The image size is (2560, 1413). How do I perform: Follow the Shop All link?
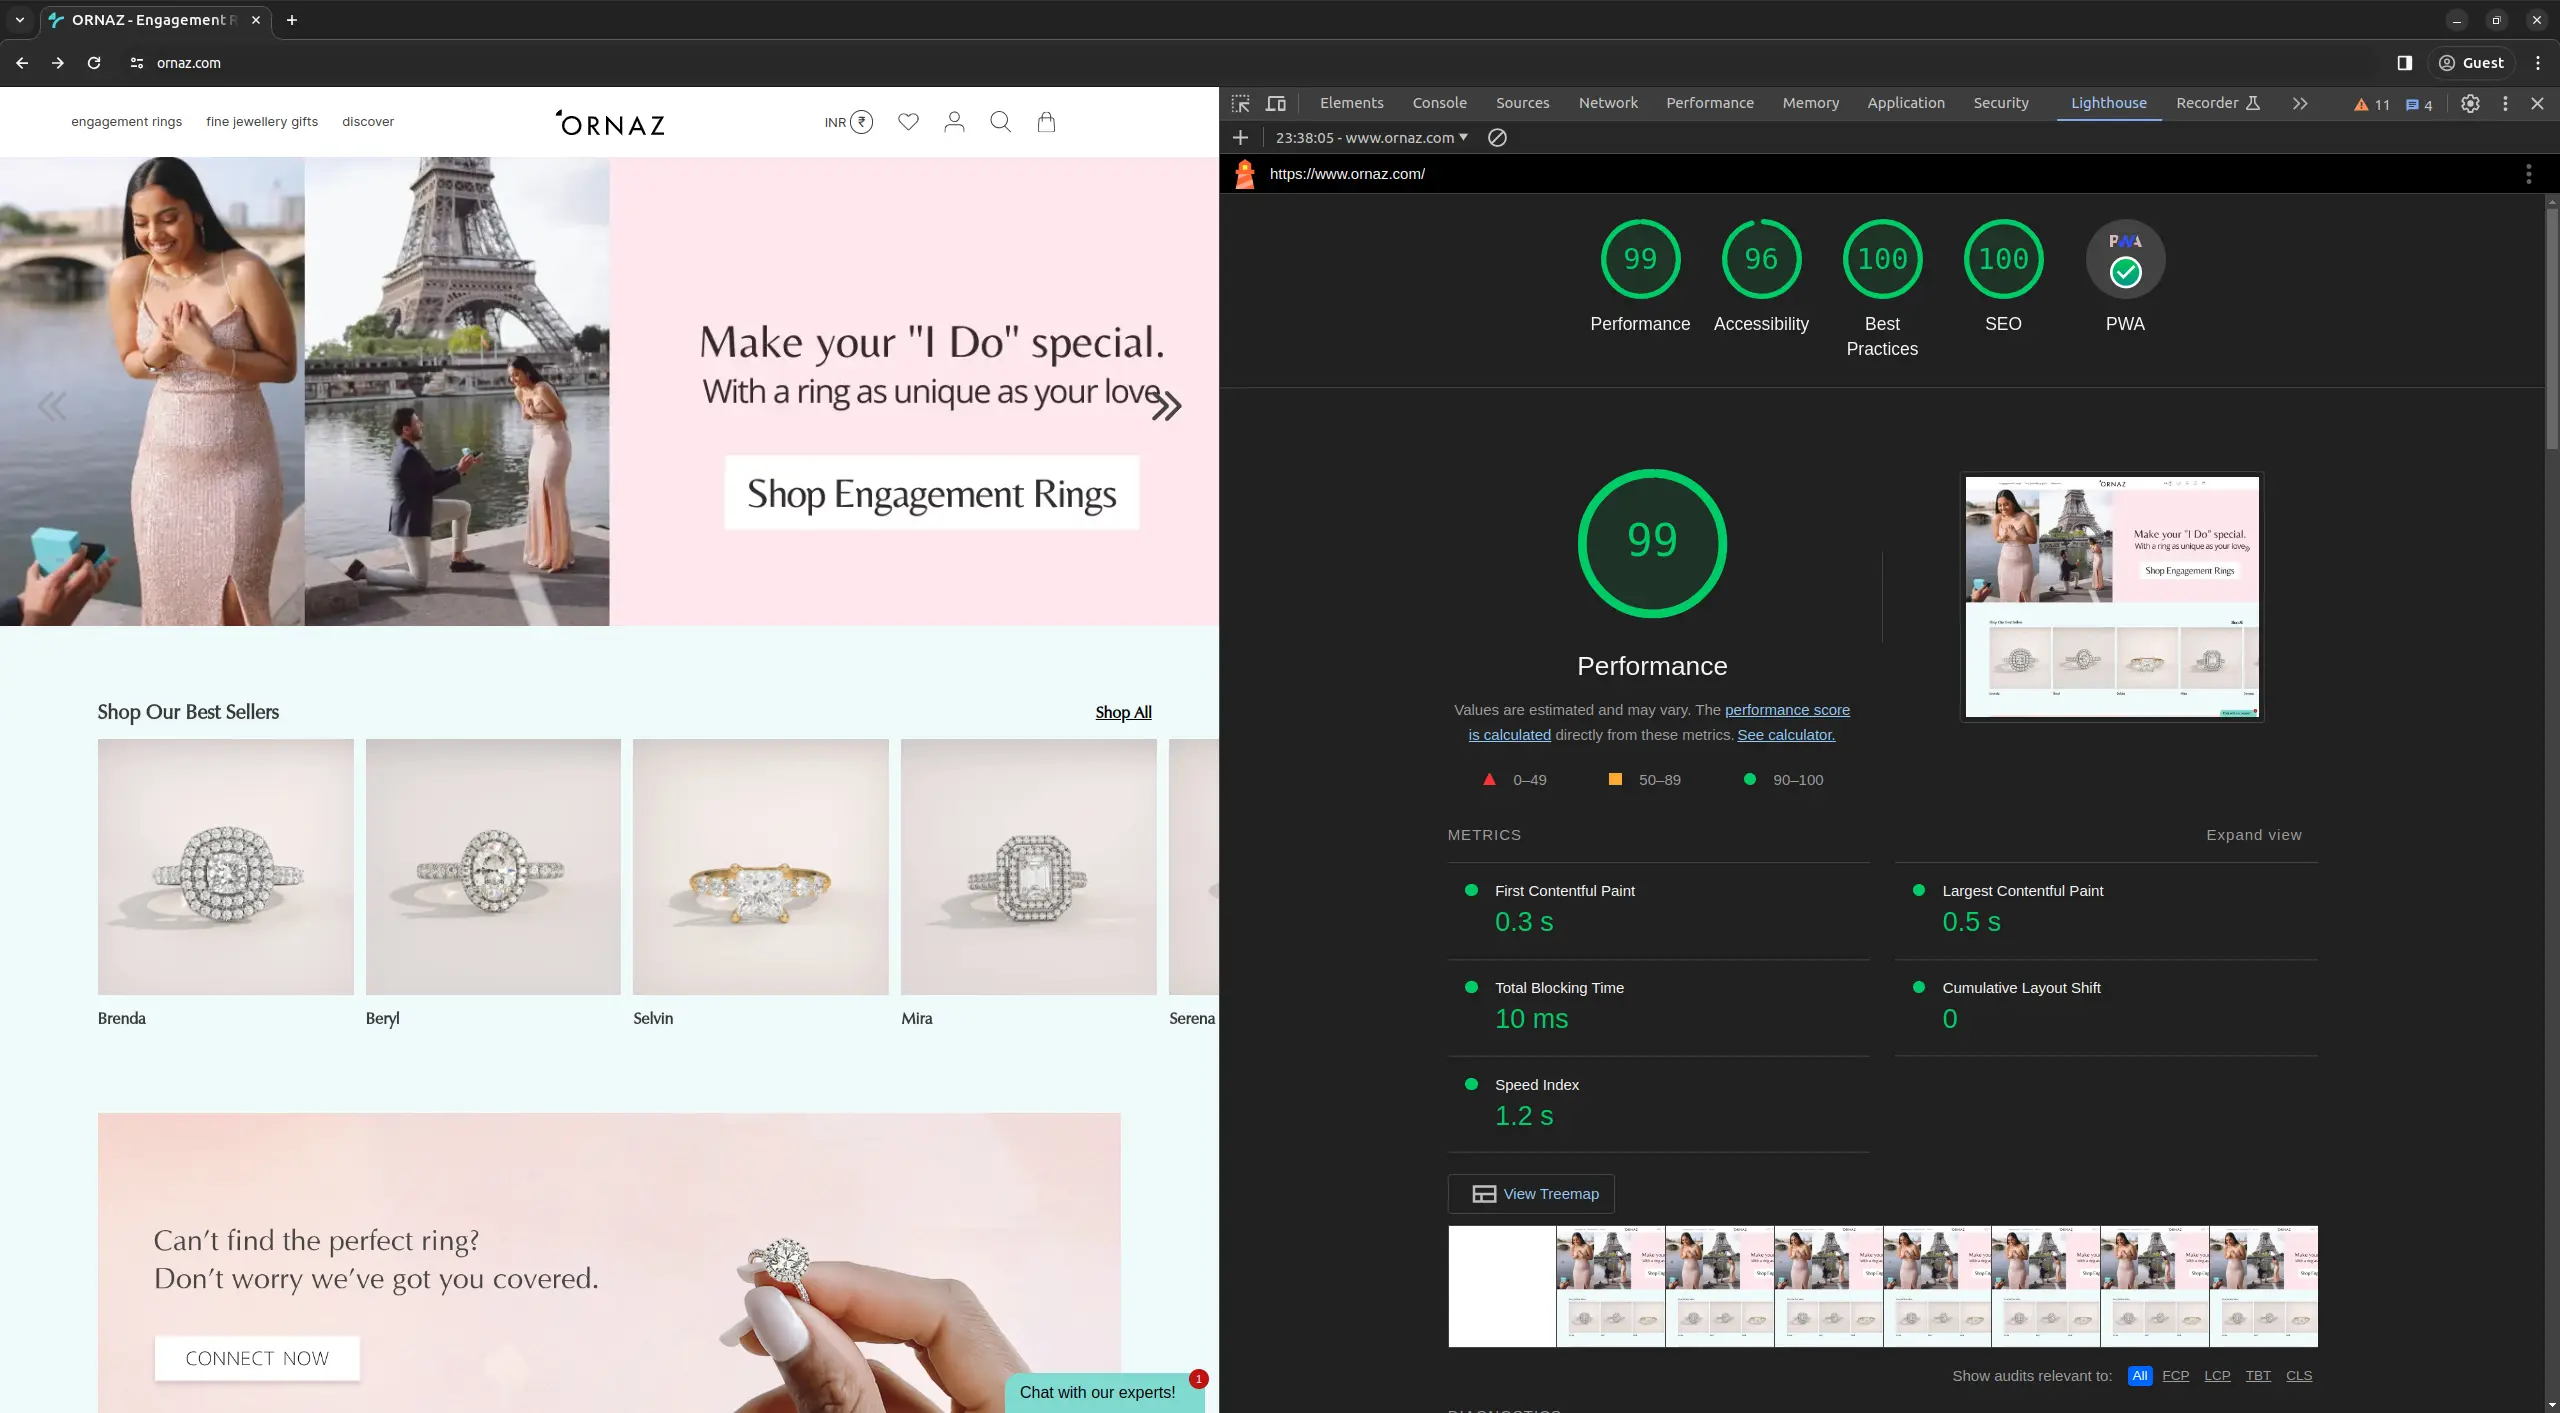click(x=1123, y=712)
